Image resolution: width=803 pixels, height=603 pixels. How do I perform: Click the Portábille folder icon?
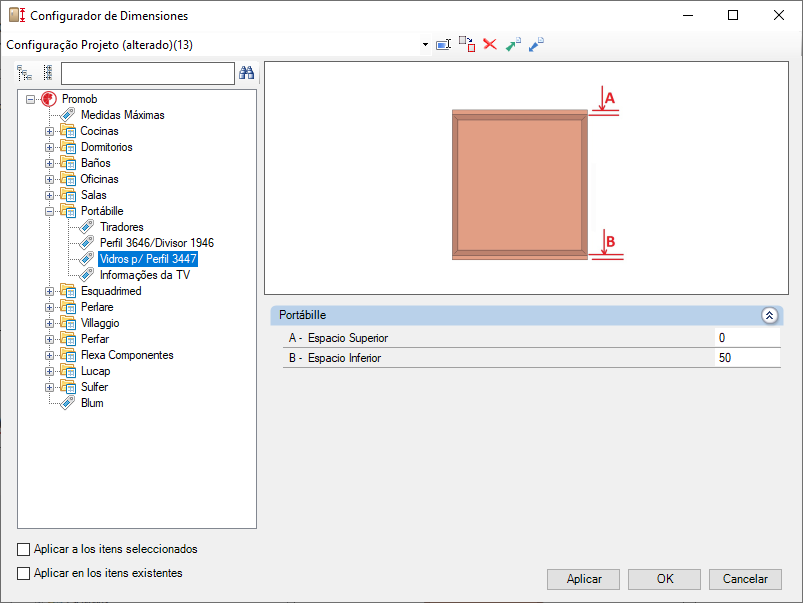68,211
